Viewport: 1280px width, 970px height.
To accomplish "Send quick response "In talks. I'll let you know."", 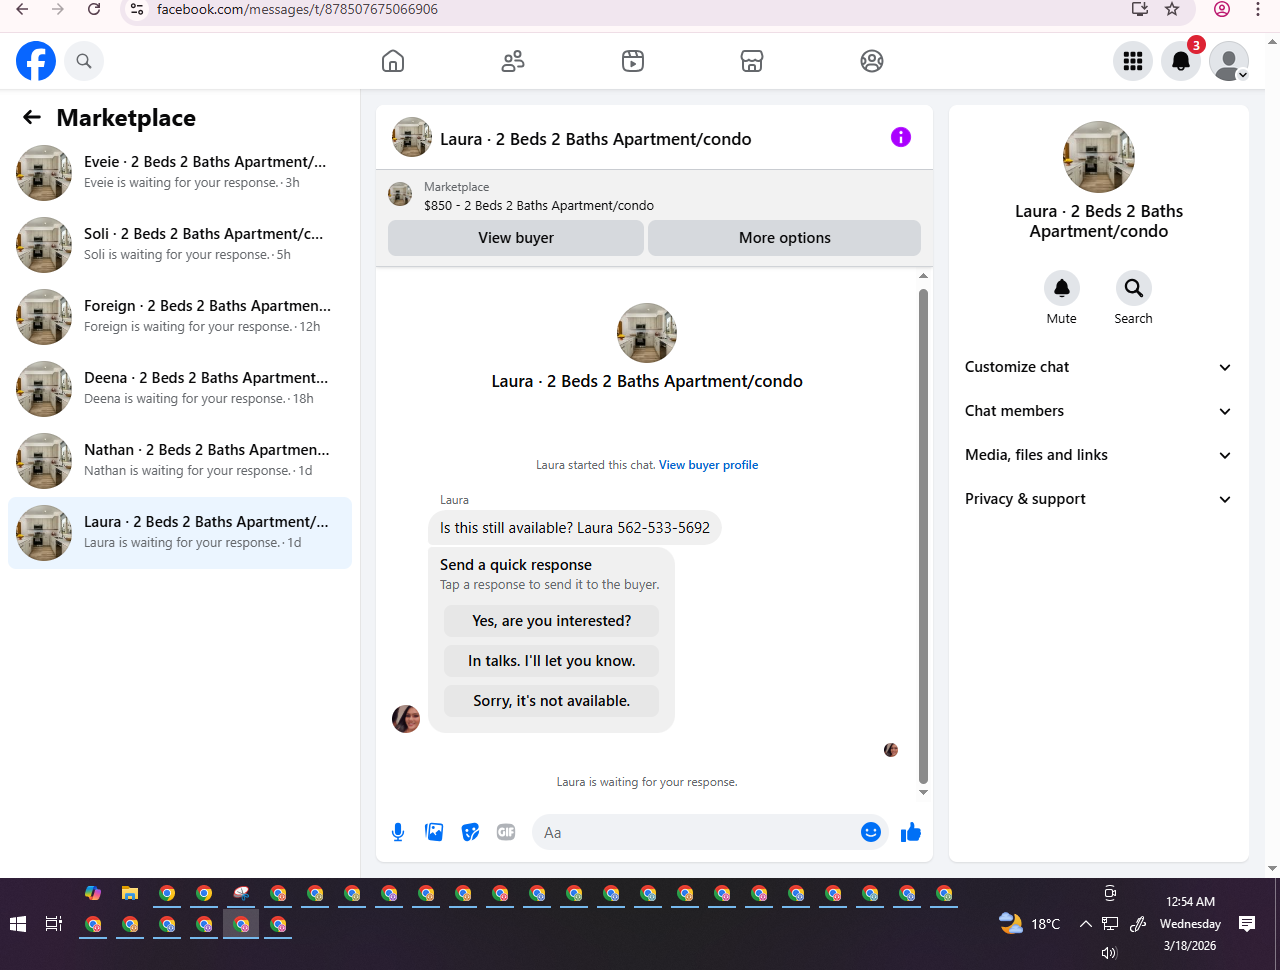I will (x=552, y=661).
